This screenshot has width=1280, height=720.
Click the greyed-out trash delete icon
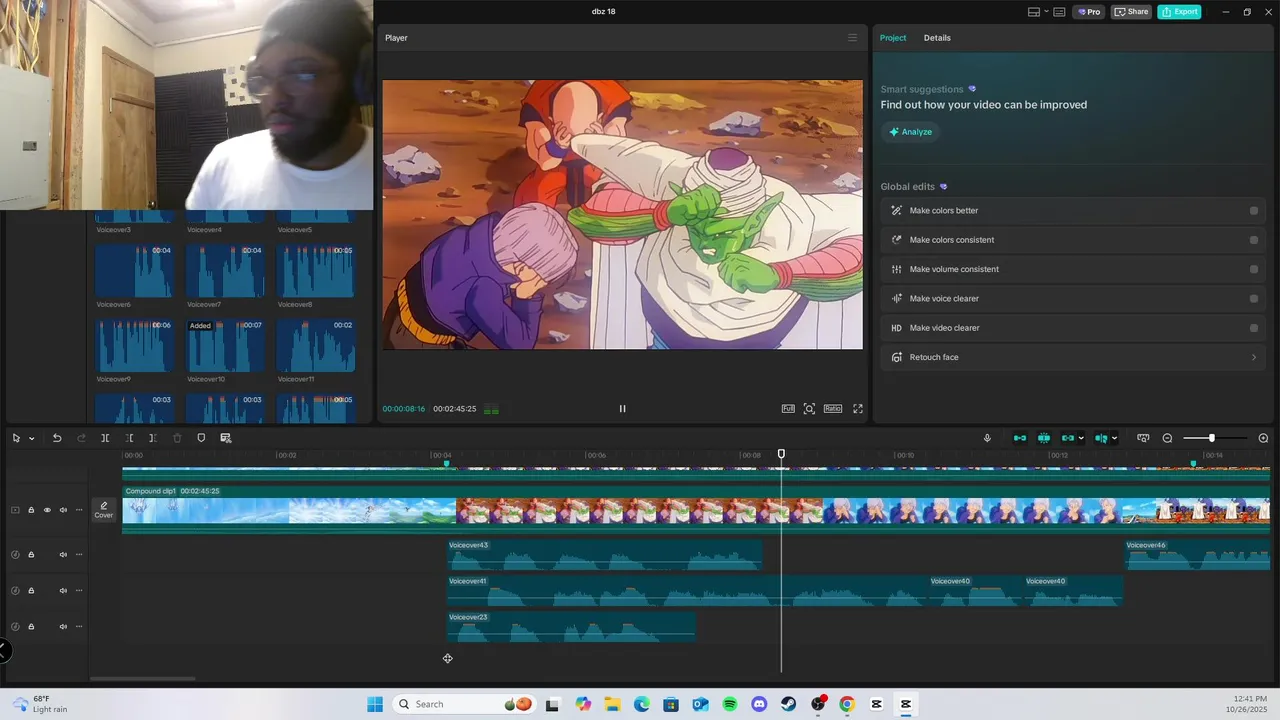(x=177, y=438)
